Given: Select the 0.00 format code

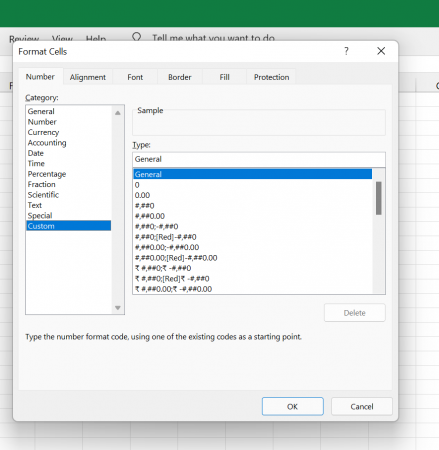Looking at the screenshot, I should pyautogui.click(x=142, y=195).
